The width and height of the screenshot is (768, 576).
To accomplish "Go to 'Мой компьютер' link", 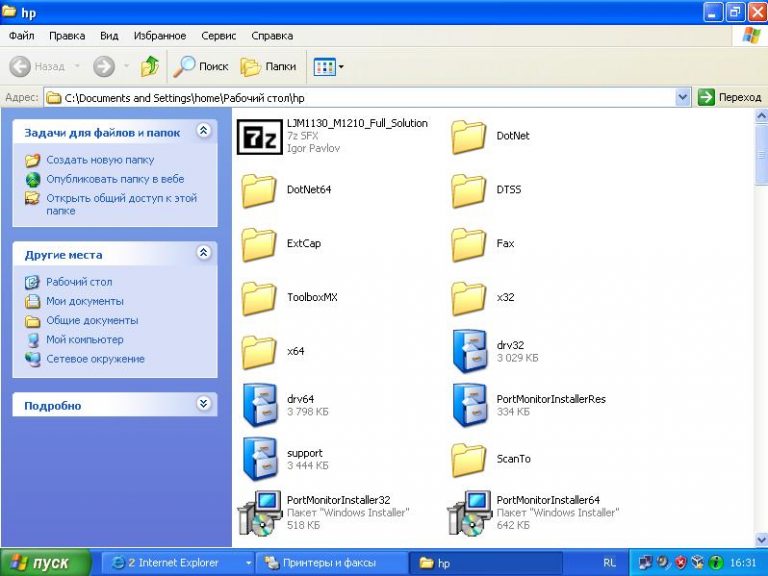I will coord(85,339).
